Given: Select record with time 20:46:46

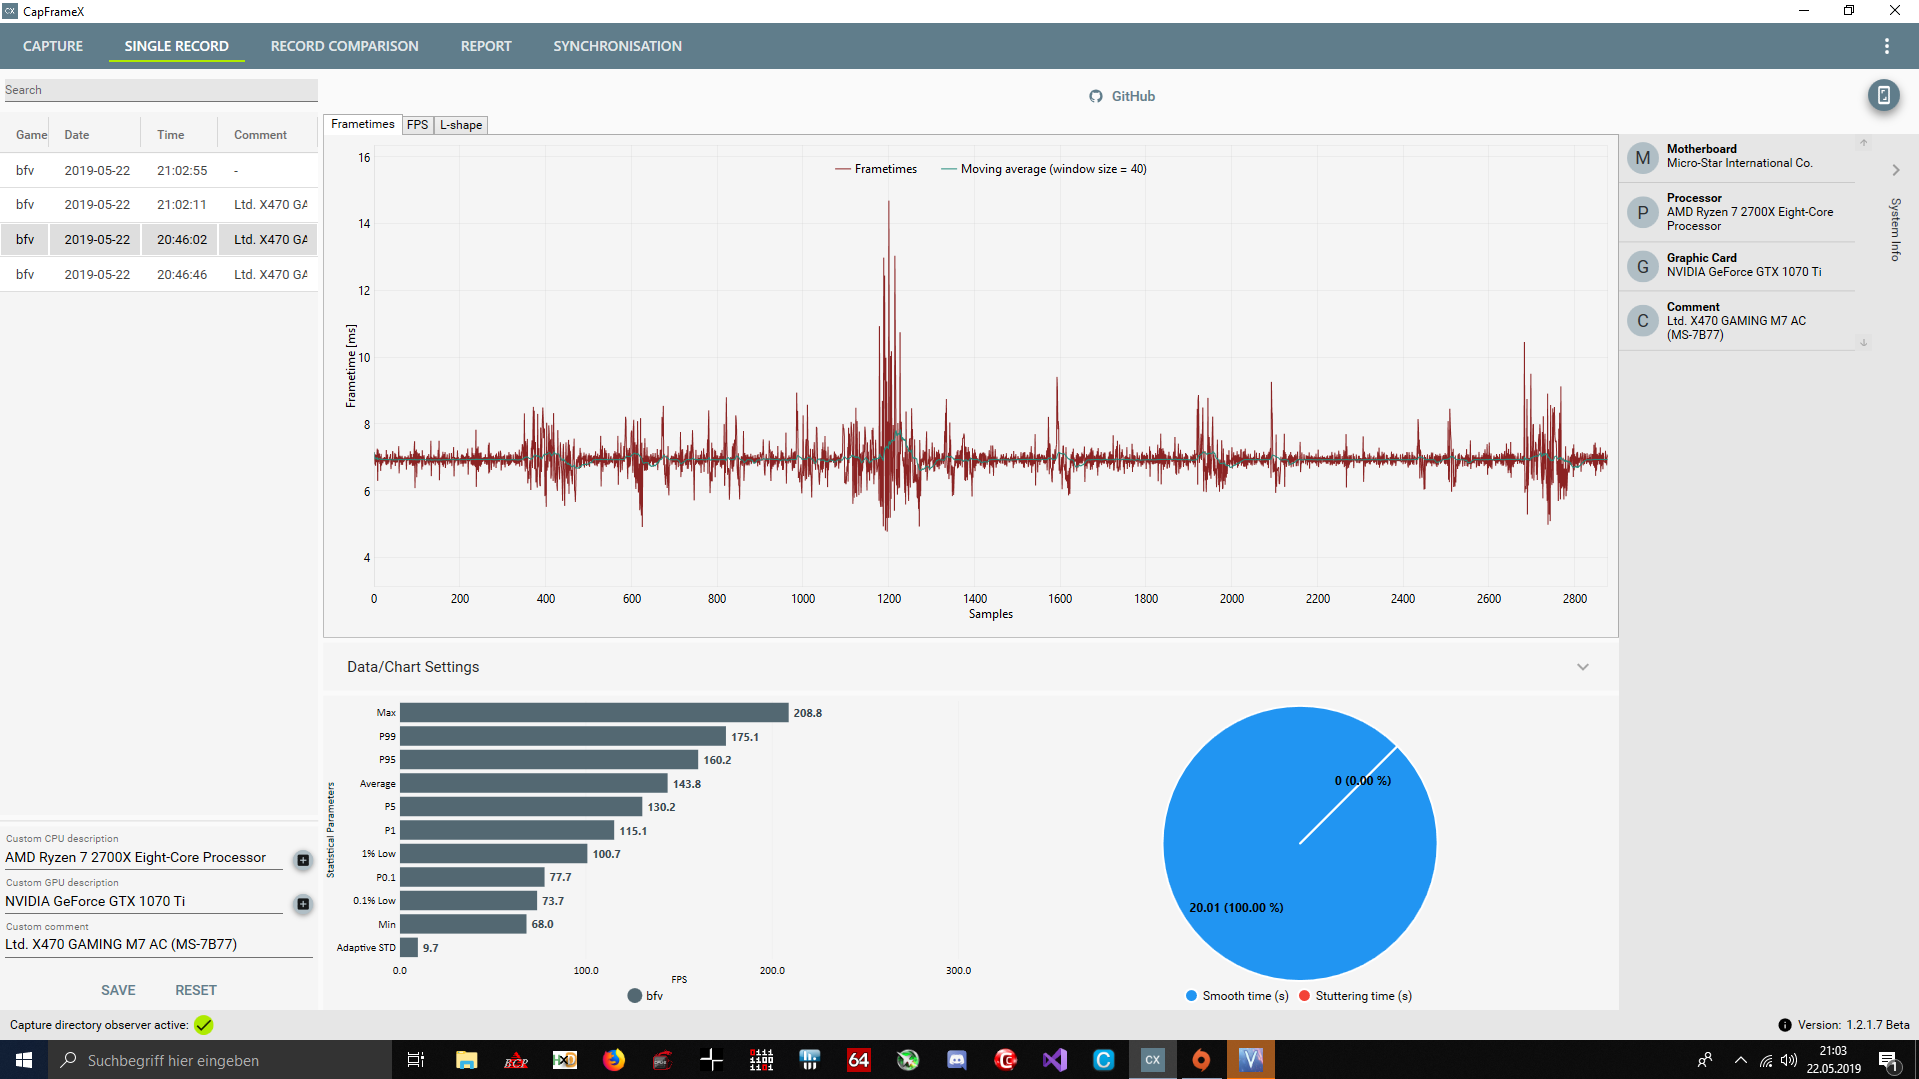Looking at the screenshot, I should [x=159, y=274].
